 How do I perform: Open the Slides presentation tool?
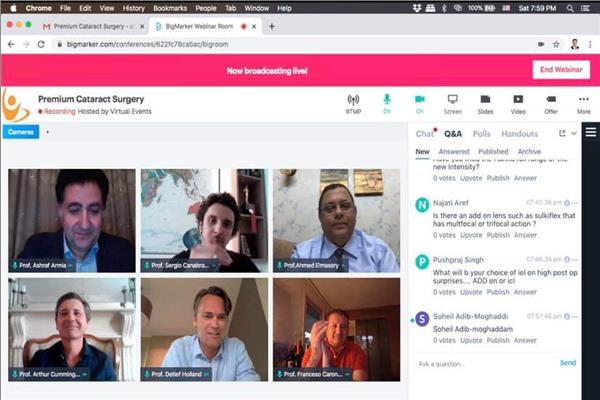pyautogui.click(x=485, y=103)
